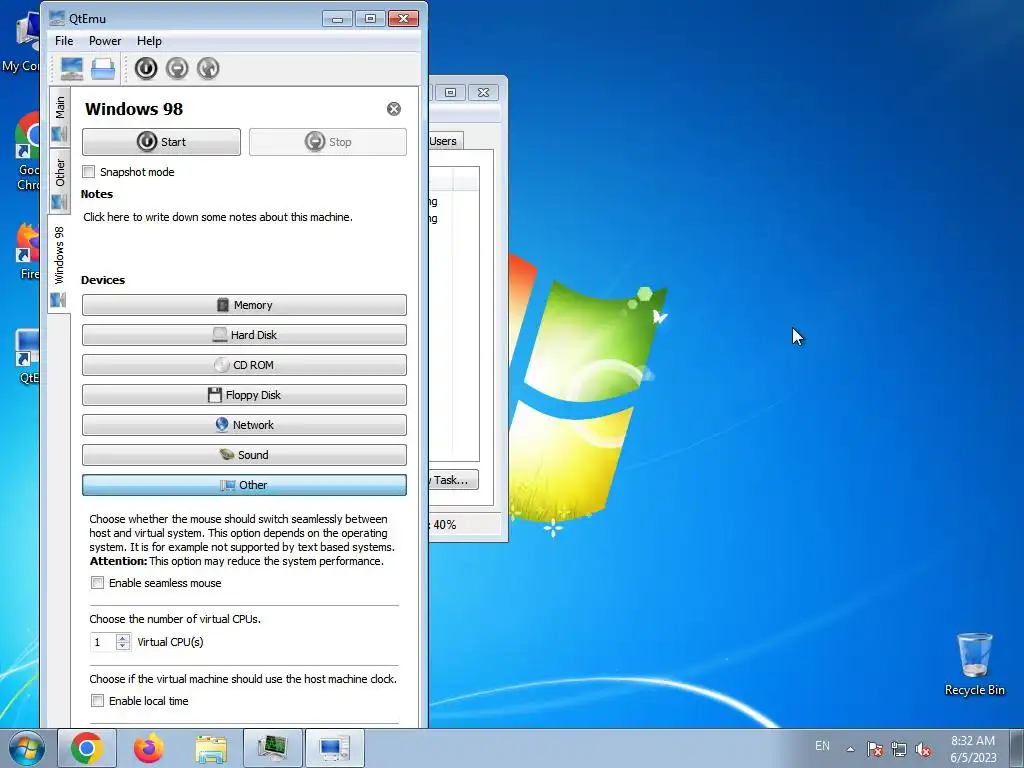Click the Action Center flag icon
Viewport: 1024px width, 768px height.
(x=875, y=749)
